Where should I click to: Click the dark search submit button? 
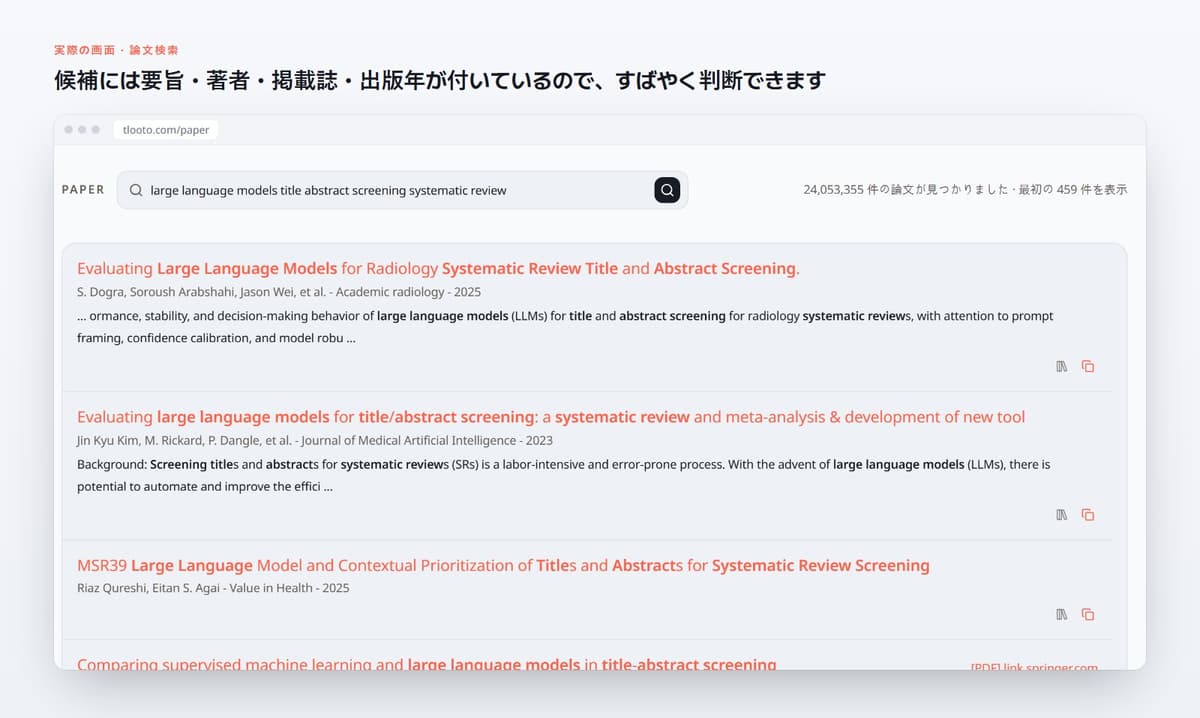[x=667, y=190]
